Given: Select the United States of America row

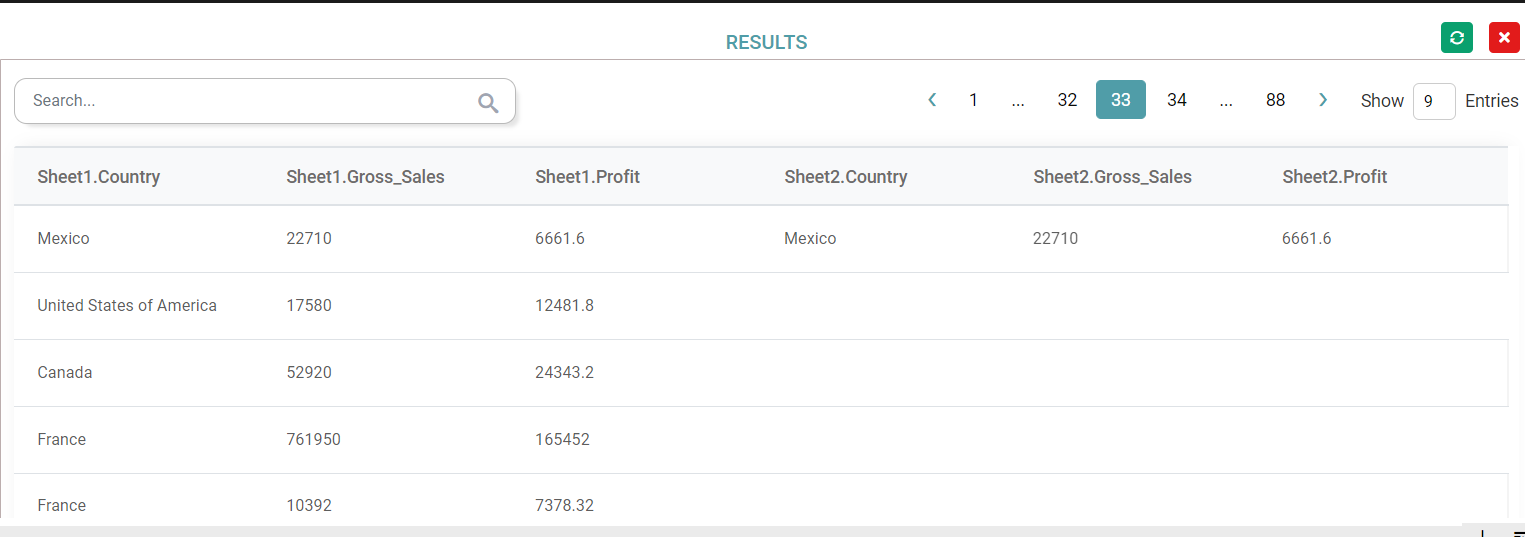Looking at the screenshot, I should point(127,306).
